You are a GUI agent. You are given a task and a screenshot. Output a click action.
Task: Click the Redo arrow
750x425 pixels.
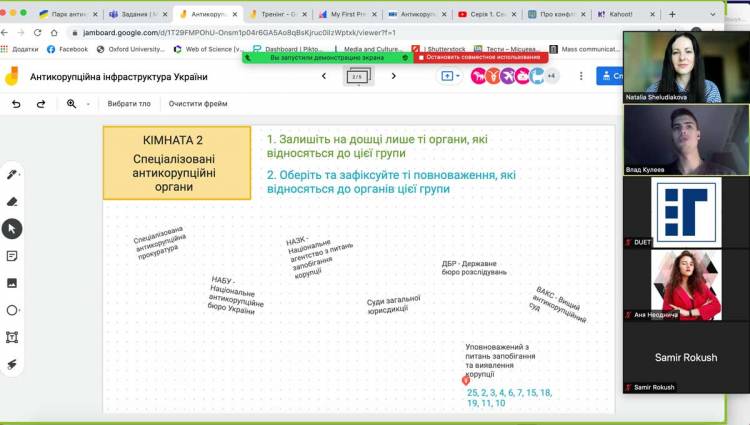[x=41, y=104]
